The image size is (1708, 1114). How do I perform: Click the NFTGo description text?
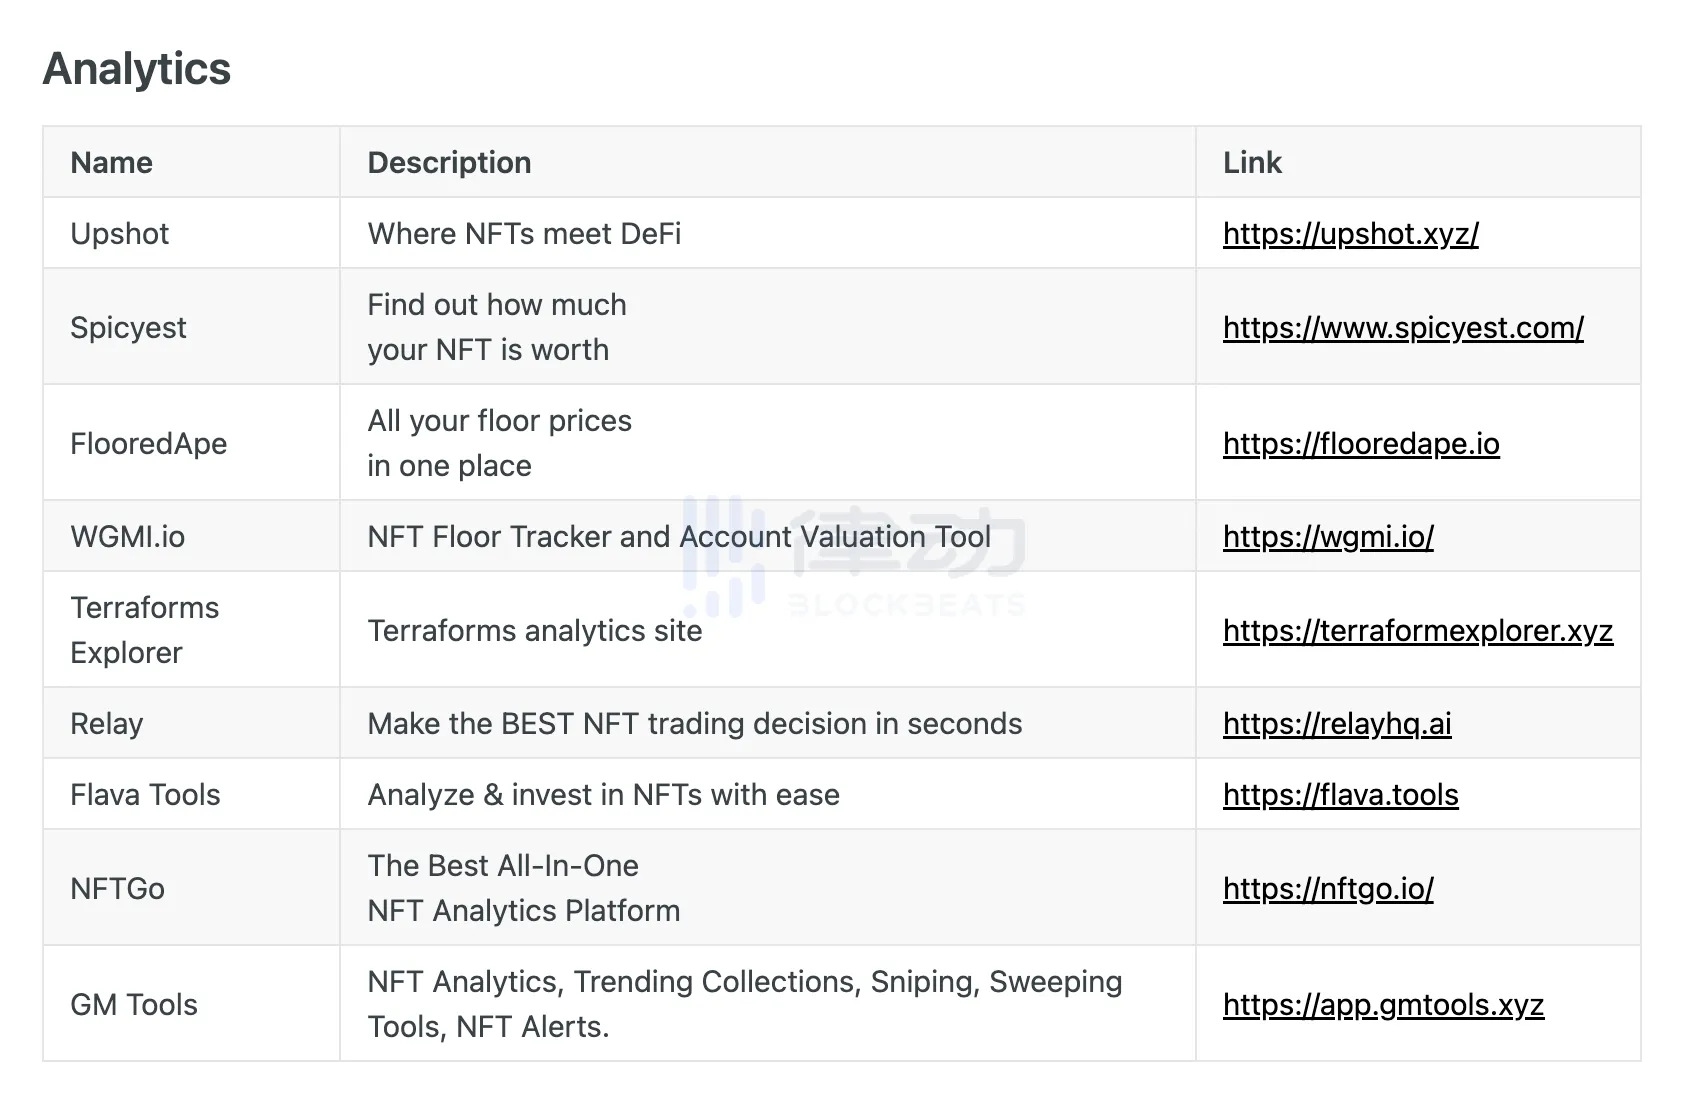523,889
